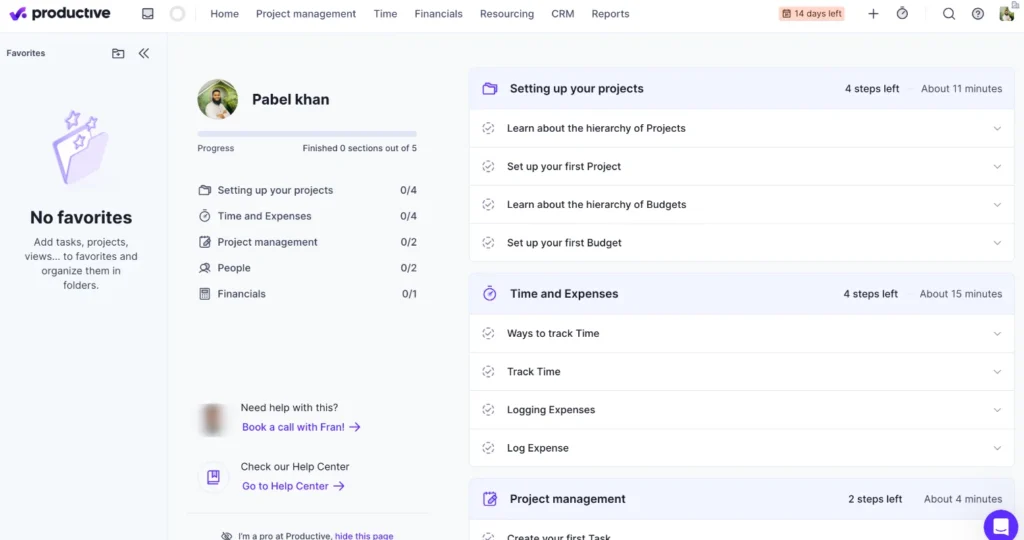Open Project management in top navigation
The width and height of the screenshot is (1024, 540).
click(306, 14)
